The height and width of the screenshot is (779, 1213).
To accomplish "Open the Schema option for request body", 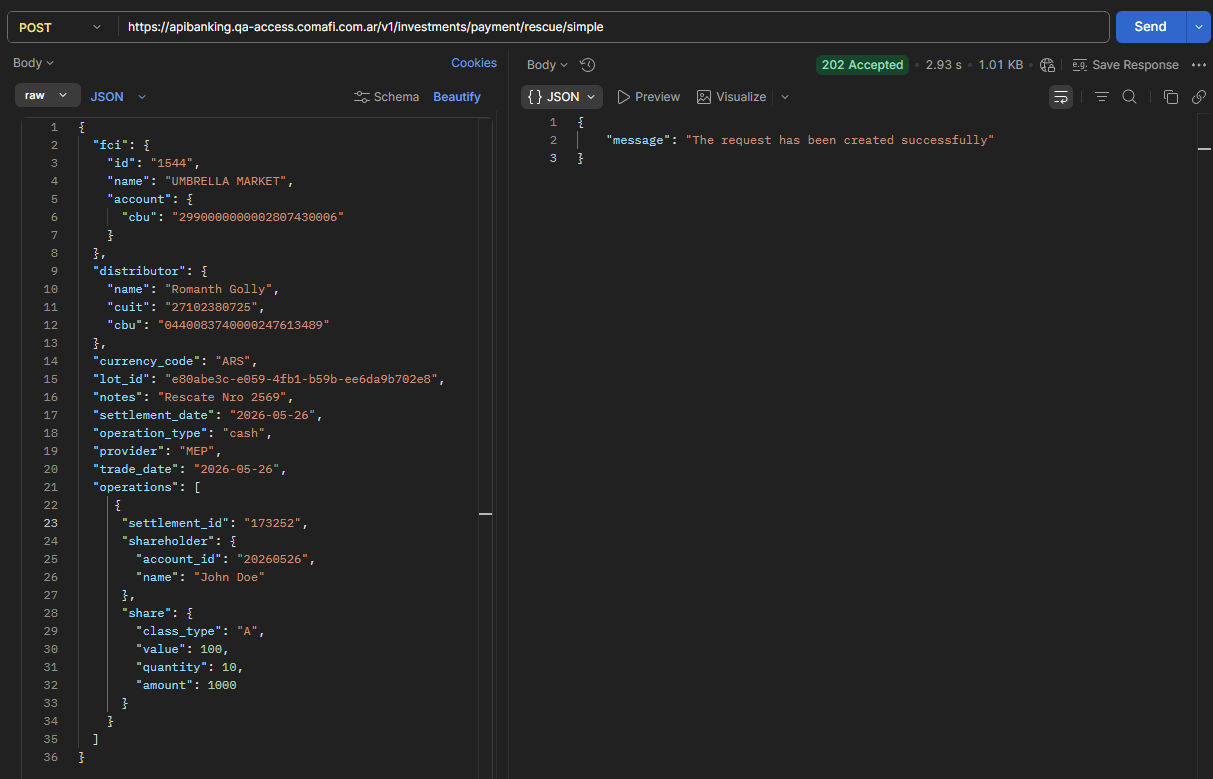I will coord(387,97).
